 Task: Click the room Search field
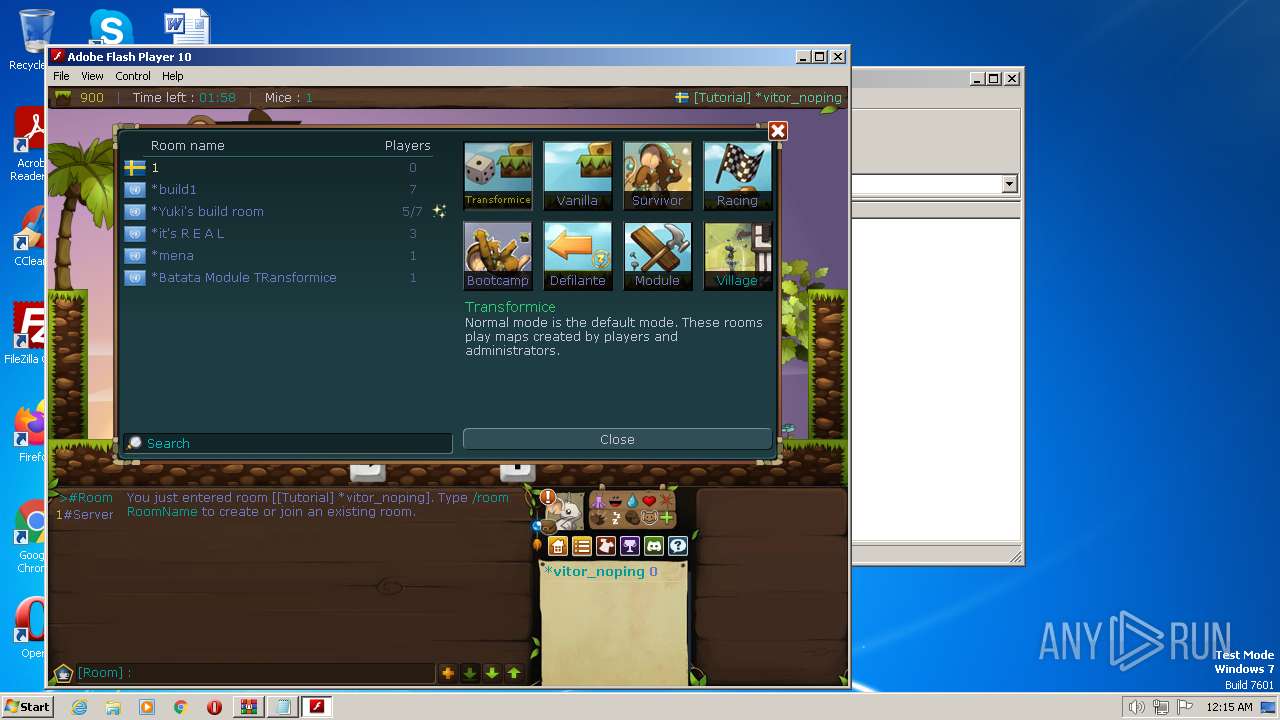click(x=288, y=443)
